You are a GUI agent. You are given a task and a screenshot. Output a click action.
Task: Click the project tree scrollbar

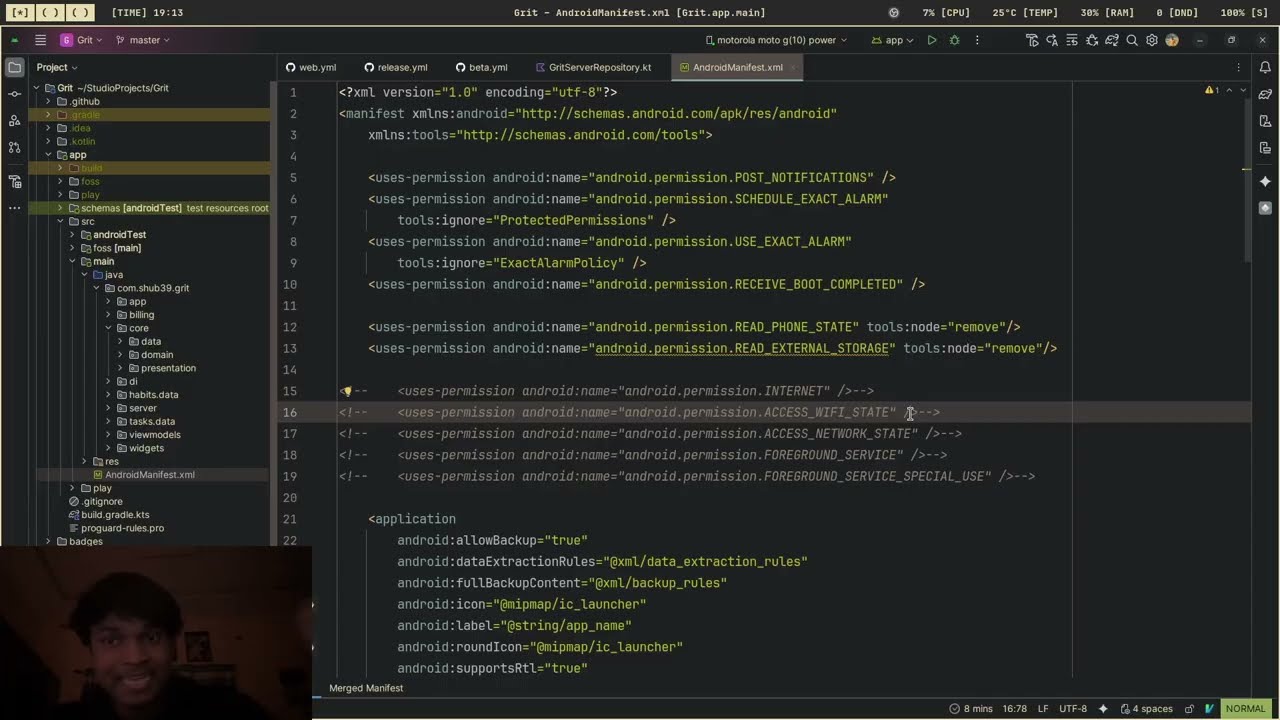273,315
